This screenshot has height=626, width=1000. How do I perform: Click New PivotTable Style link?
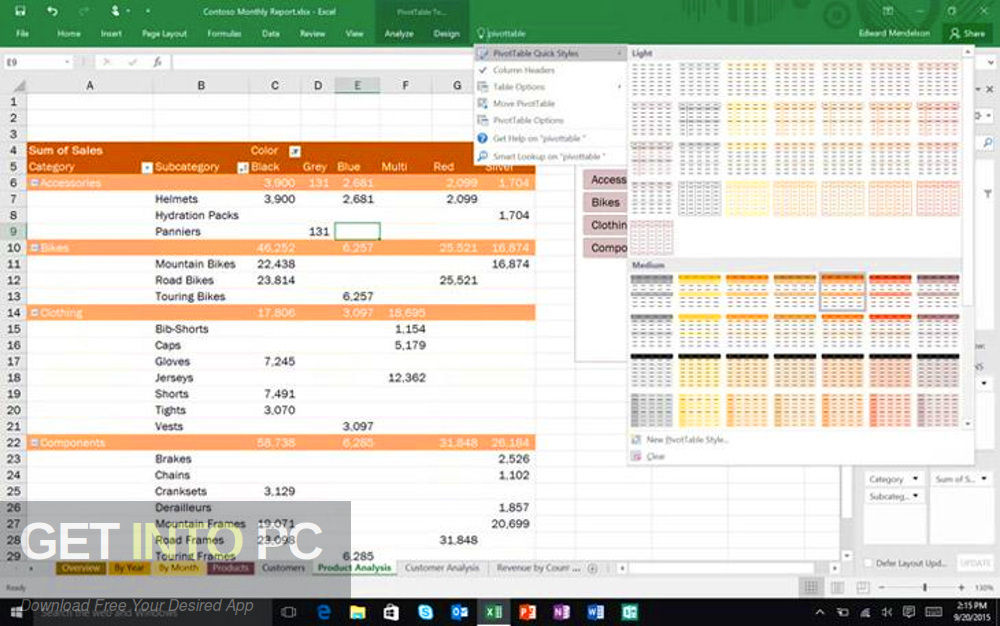[685, 440]
